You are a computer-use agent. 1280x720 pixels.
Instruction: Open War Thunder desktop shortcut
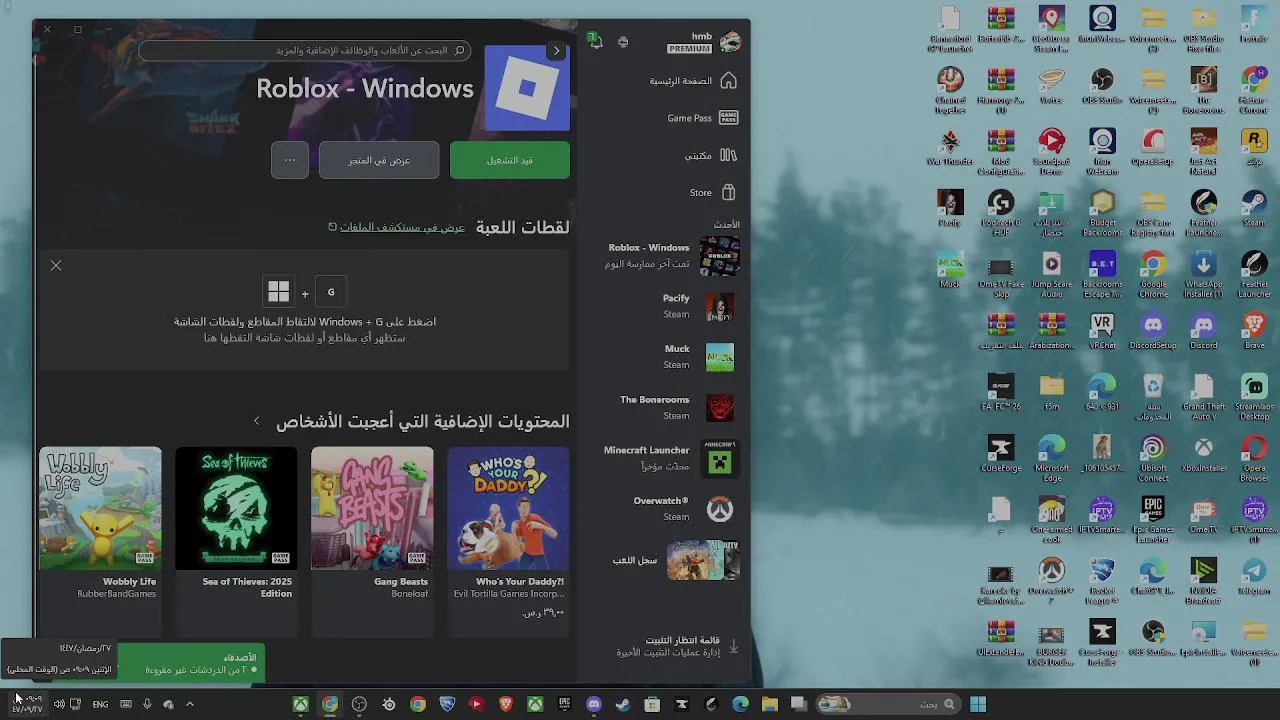tap(950, 147)
